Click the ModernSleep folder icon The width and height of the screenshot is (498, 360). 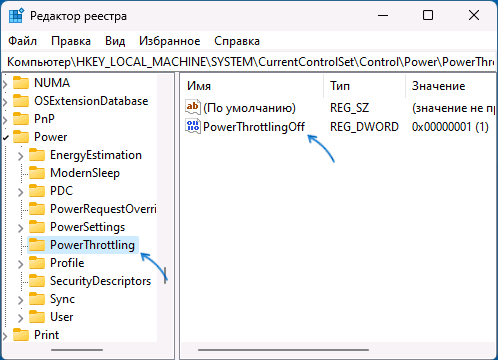tap(37, 173)
